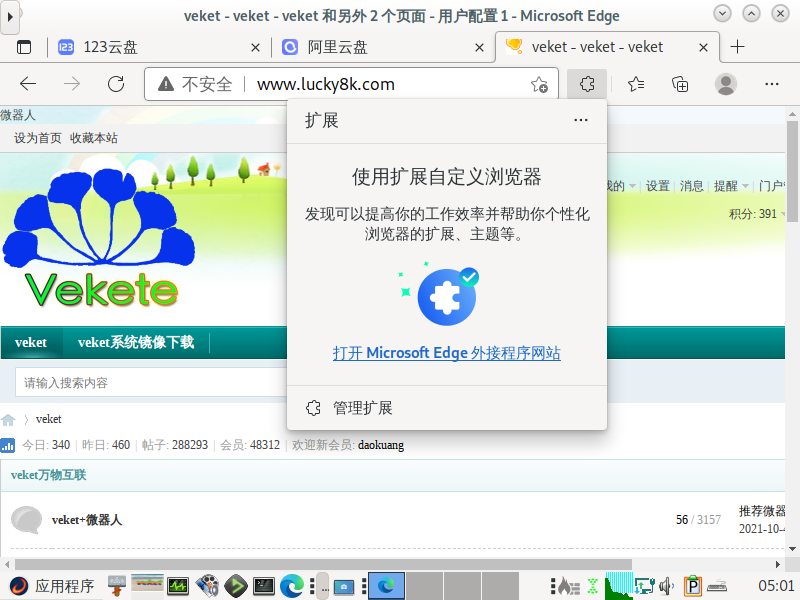Viewport: 800px width, 600px height.
Task: Open the 消息 link in the header
Action: (691, 186)
